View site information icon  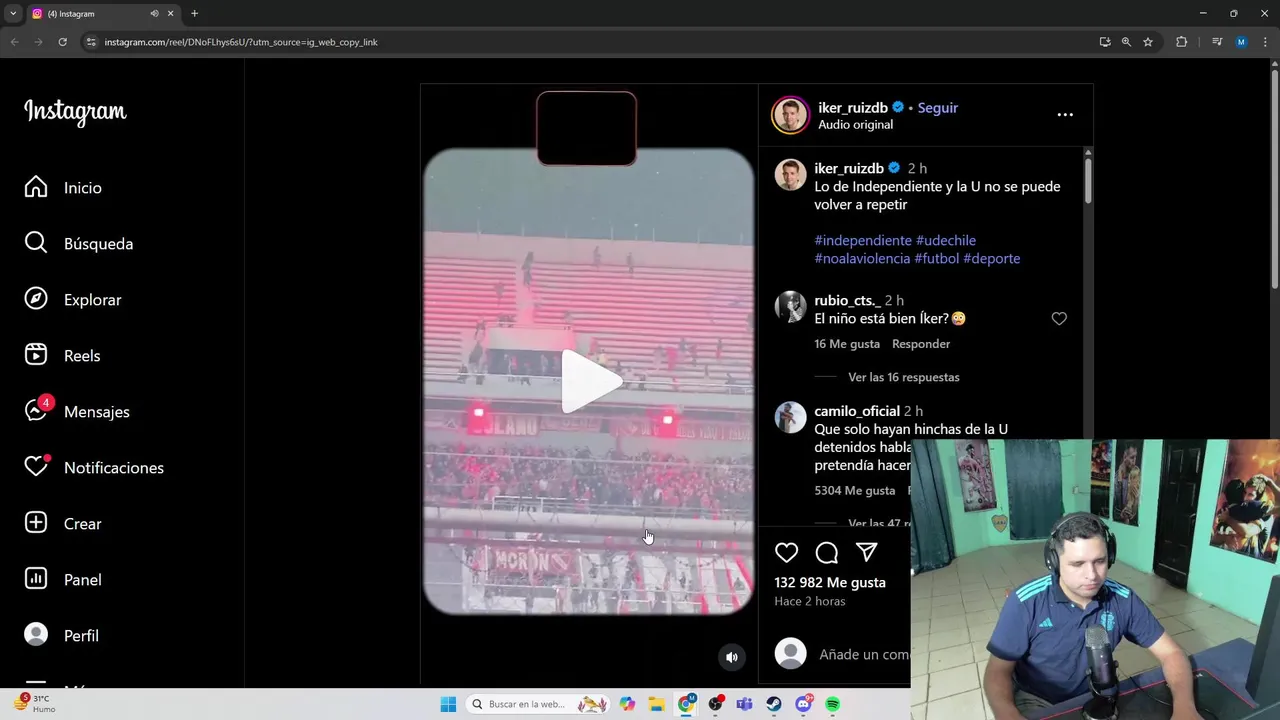pyautogui.click(x=91, y=42)
